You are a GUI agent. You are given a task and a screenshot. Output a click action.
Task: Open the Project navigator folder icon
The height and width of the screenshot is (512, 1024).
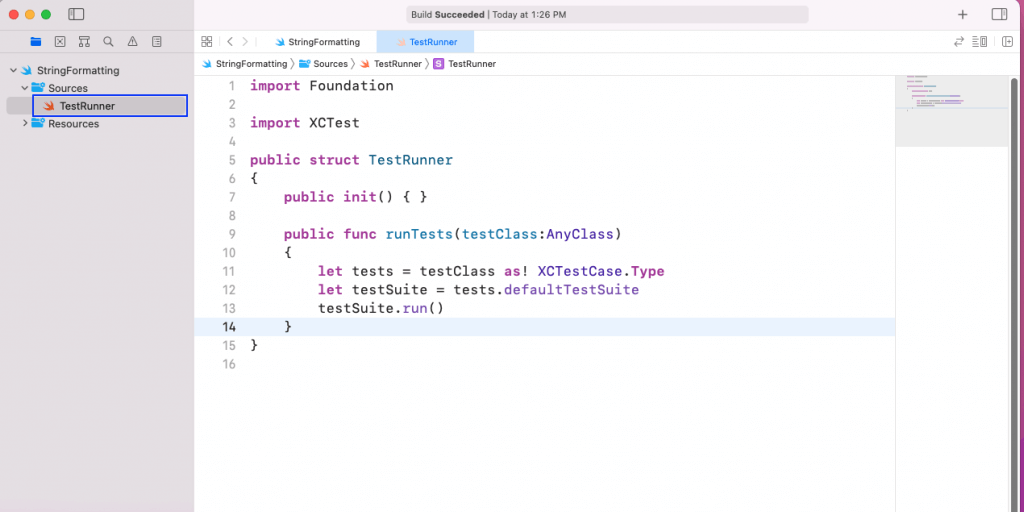(36, 42)
